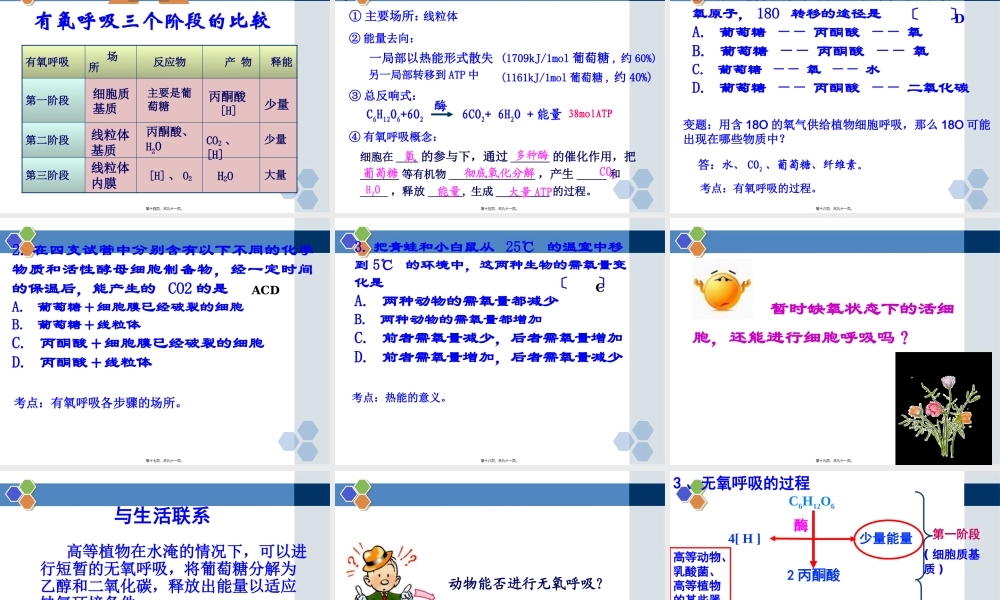Screen dimensions: 1000x600
Task: Click the line ③ 总反响式
Action: (x=382, y=96)
